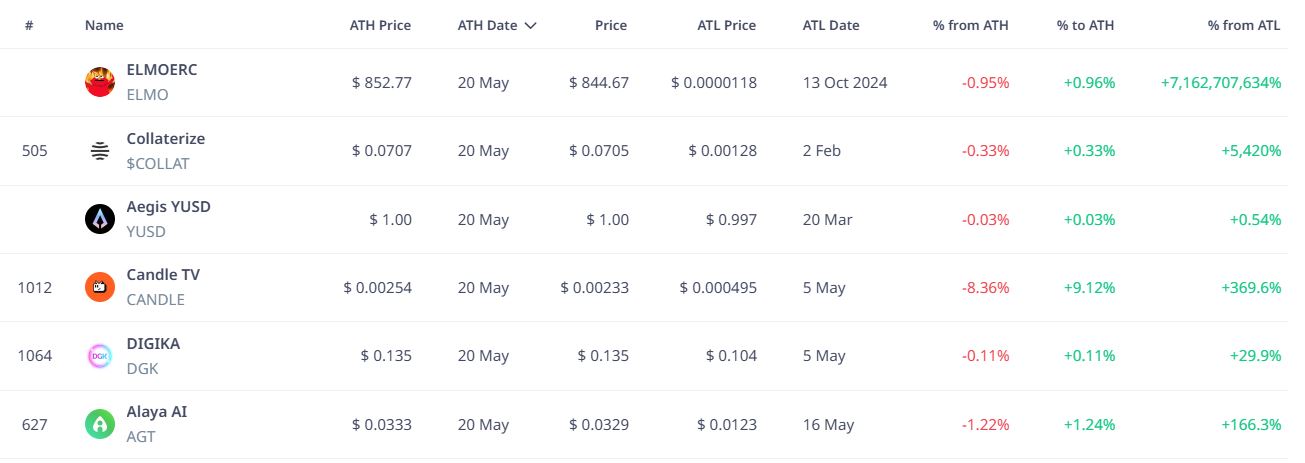Click the ELMOERC coin logo icon
Screen dimensions: 1305x463
pos(100,82)
